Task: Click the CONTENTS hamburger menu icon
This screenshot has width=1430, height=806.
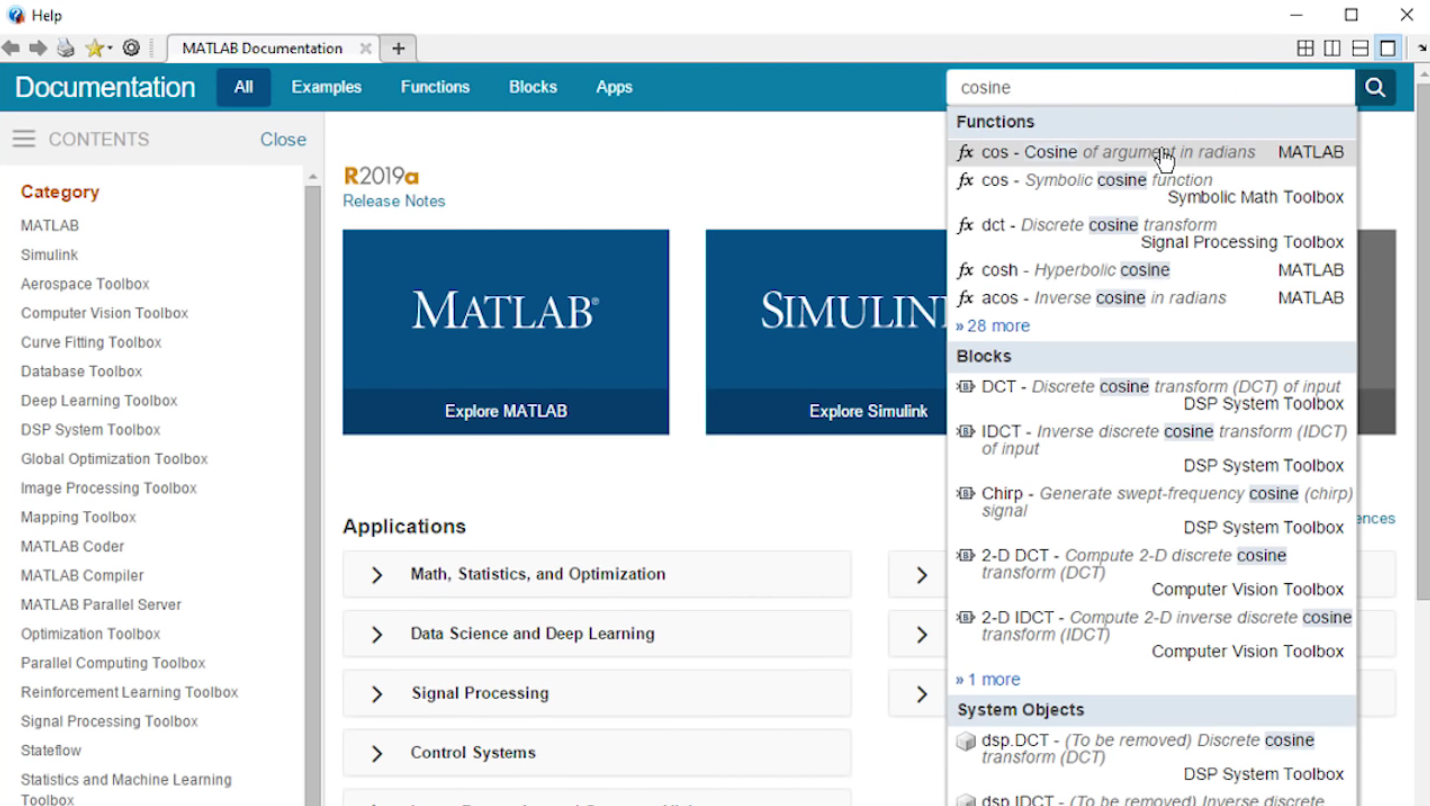Action: click(24, 139)
